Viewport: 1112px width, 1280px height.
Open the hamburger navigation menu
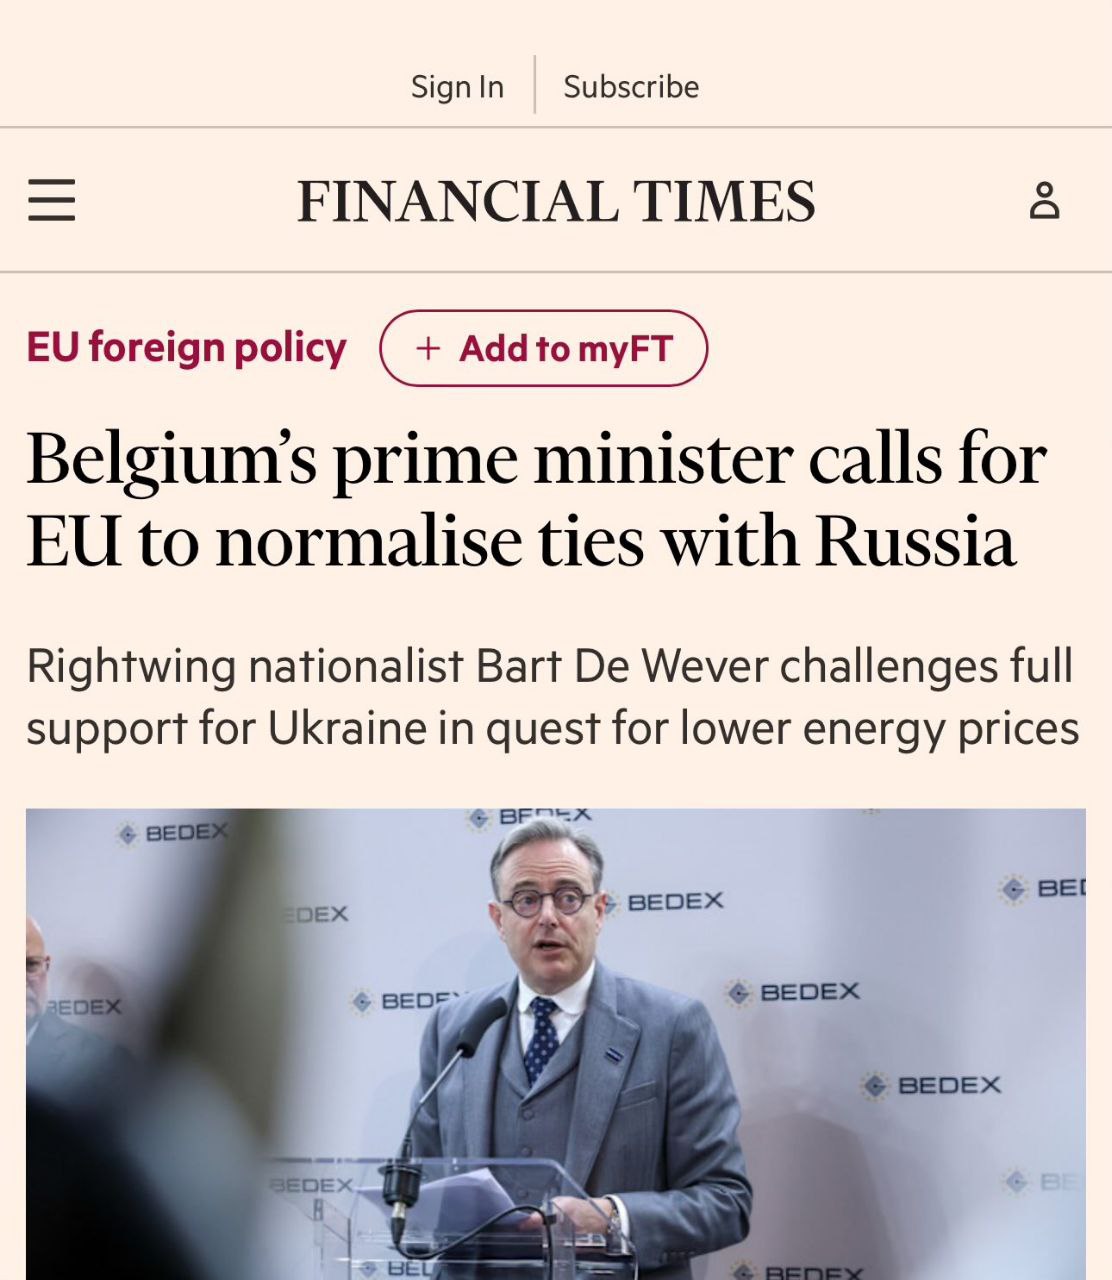coord(52,200)
